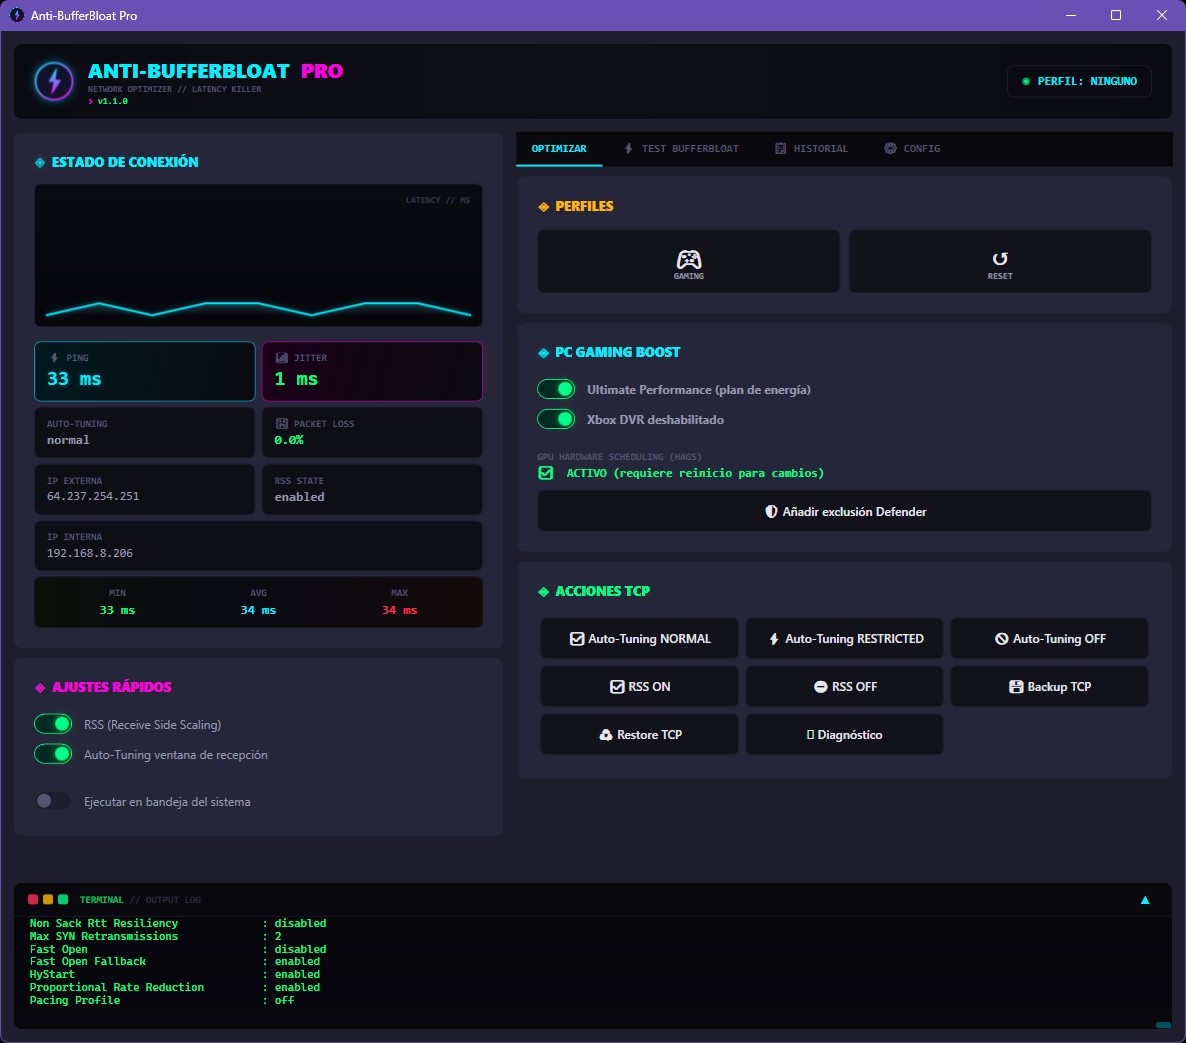Disable the Ultimate Performance energy plan toggle
Image resolution: width=1186 pixels, height=1043 pixels.
point(556,388)
